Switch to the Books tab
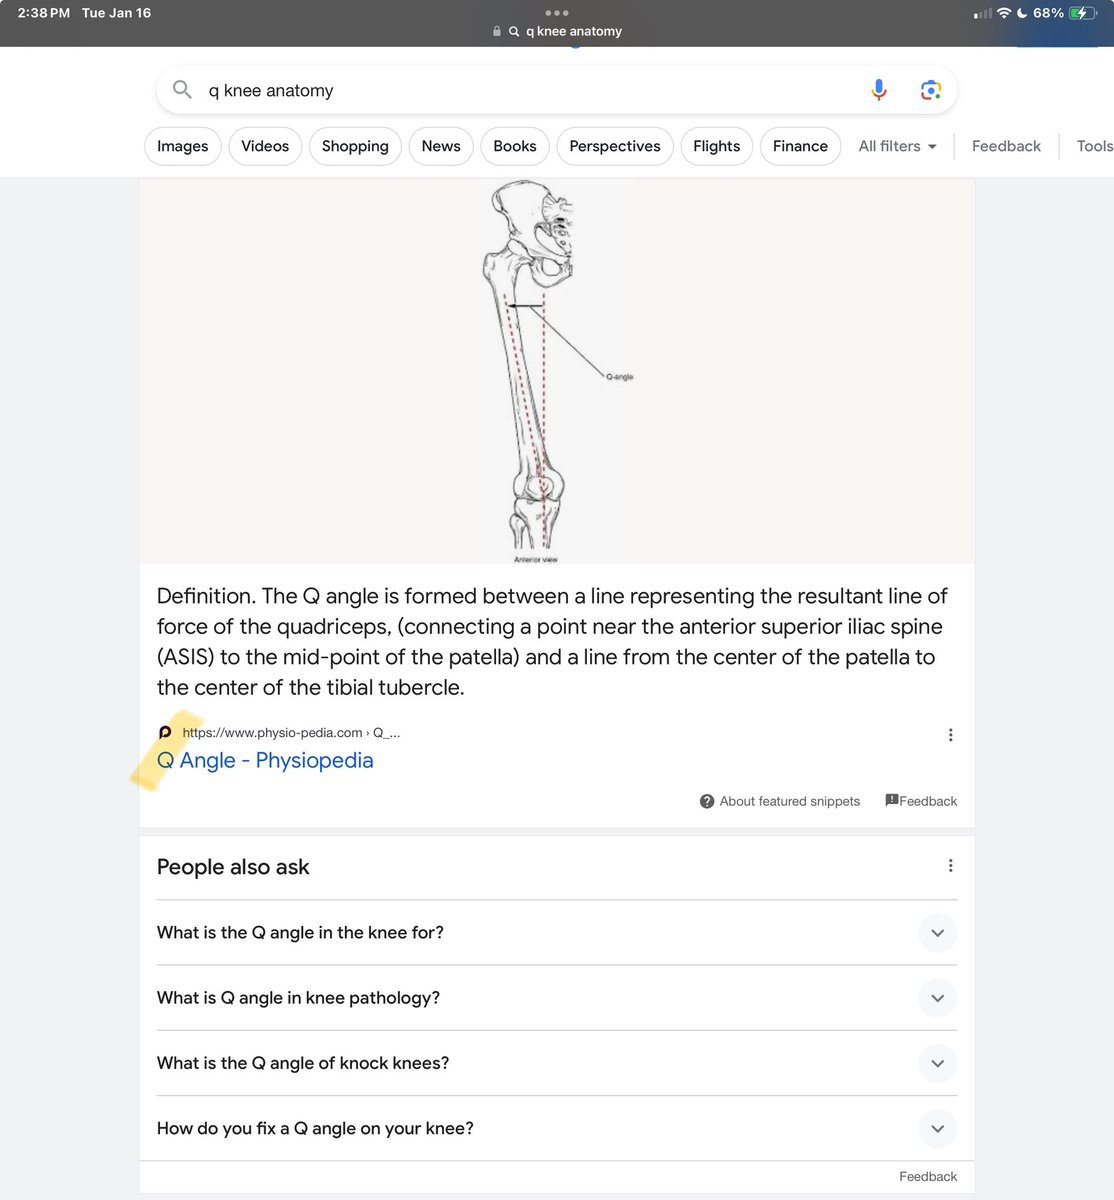Image resolution: width=1114 pixels, height=1200 pixels. tap(515, 146)
